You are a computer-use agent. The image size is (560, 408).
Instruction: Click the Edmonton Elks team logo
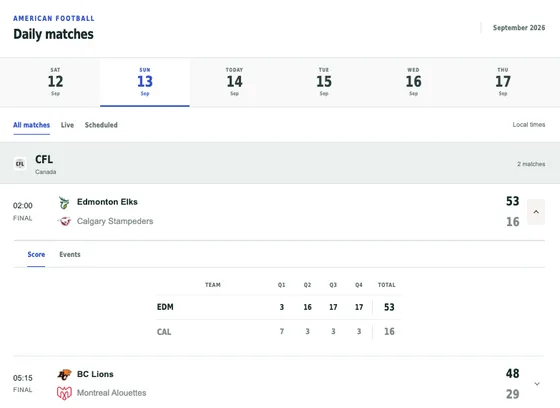[64, 203]
